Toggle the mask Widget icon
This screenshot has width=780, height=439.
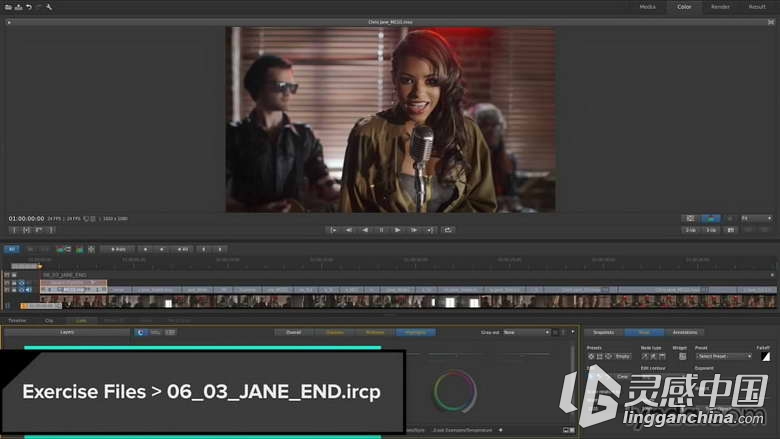point(682,356)
